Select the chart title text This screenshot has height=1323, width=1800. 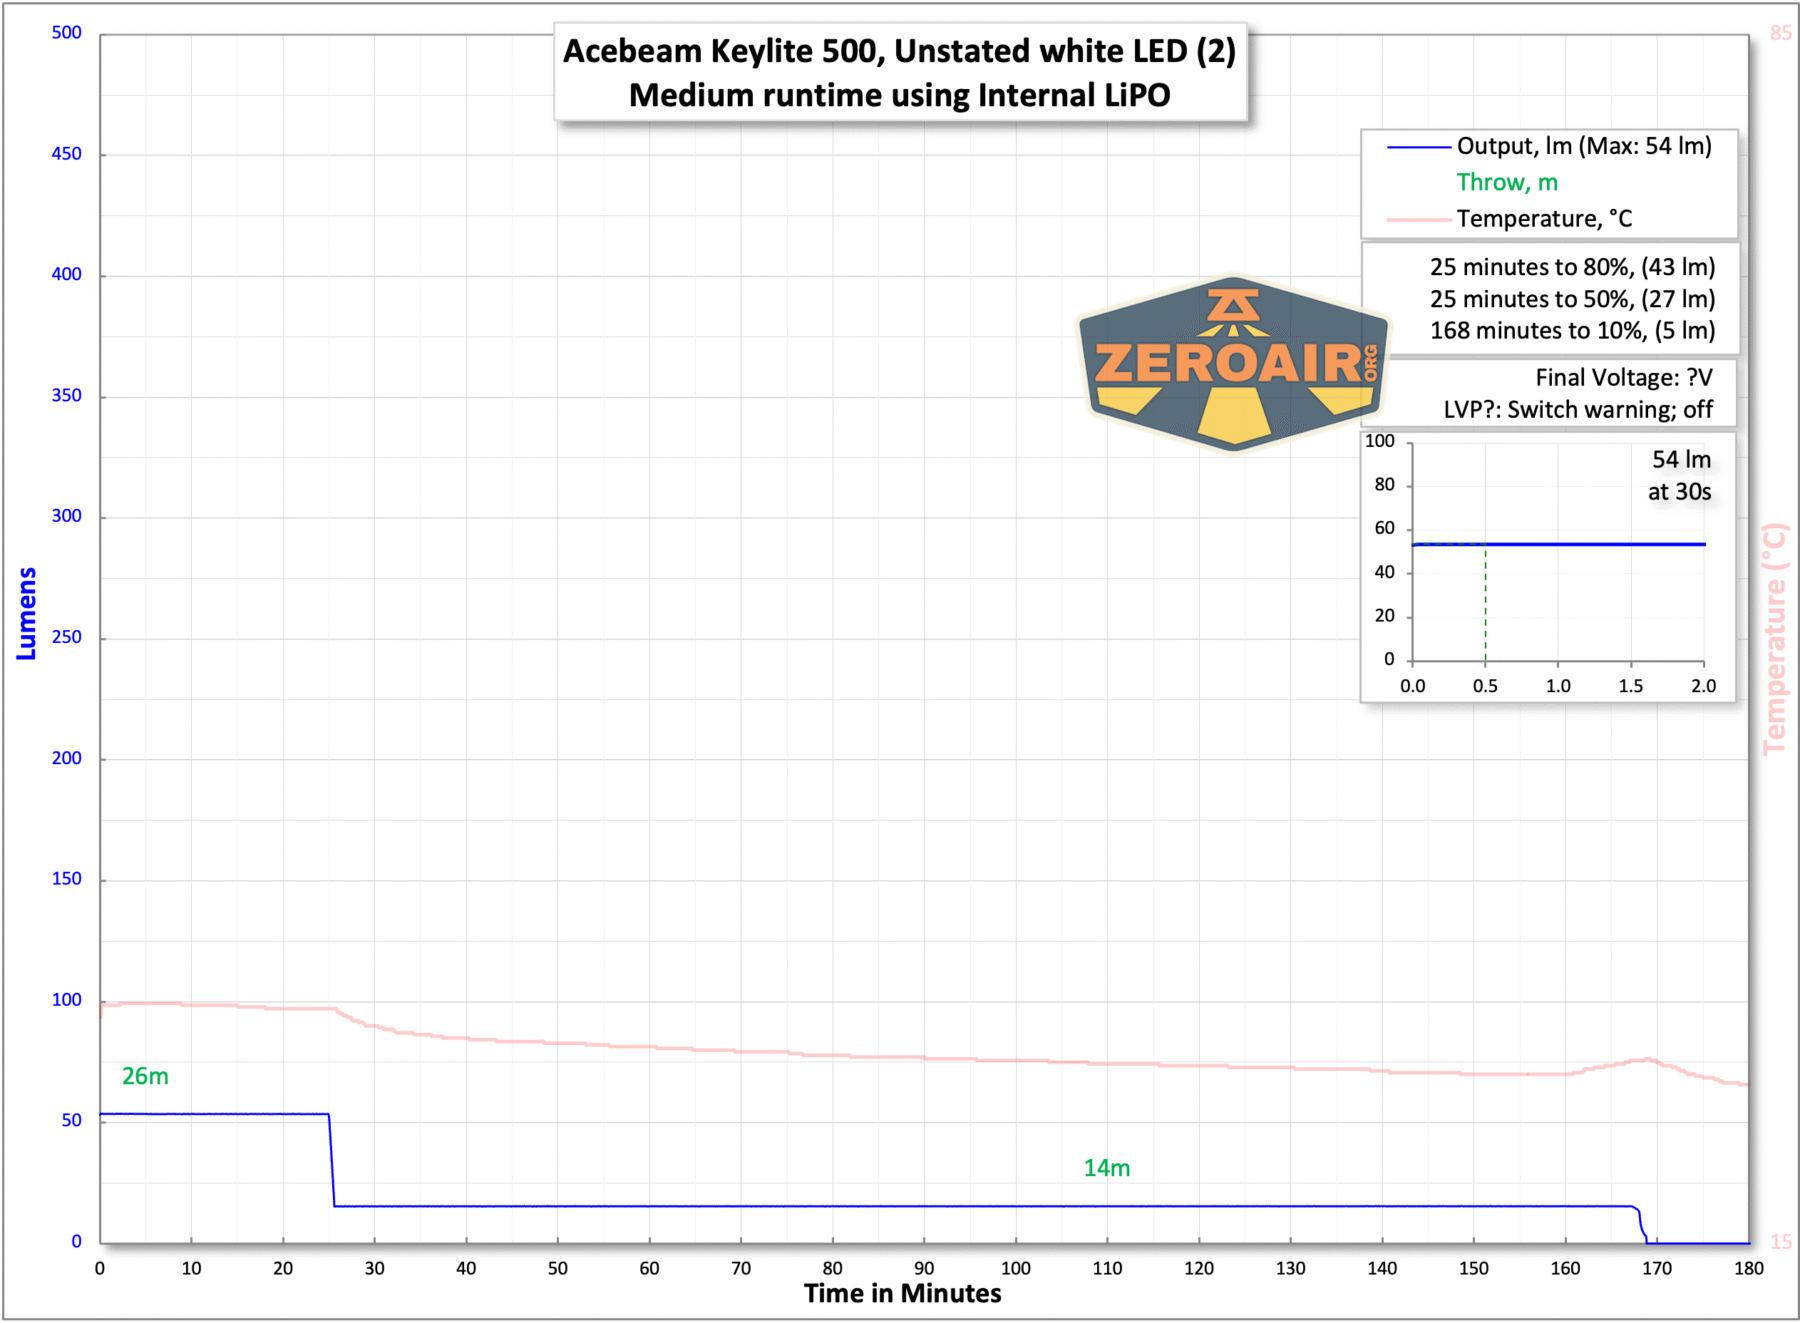click(x=900, y=73)
